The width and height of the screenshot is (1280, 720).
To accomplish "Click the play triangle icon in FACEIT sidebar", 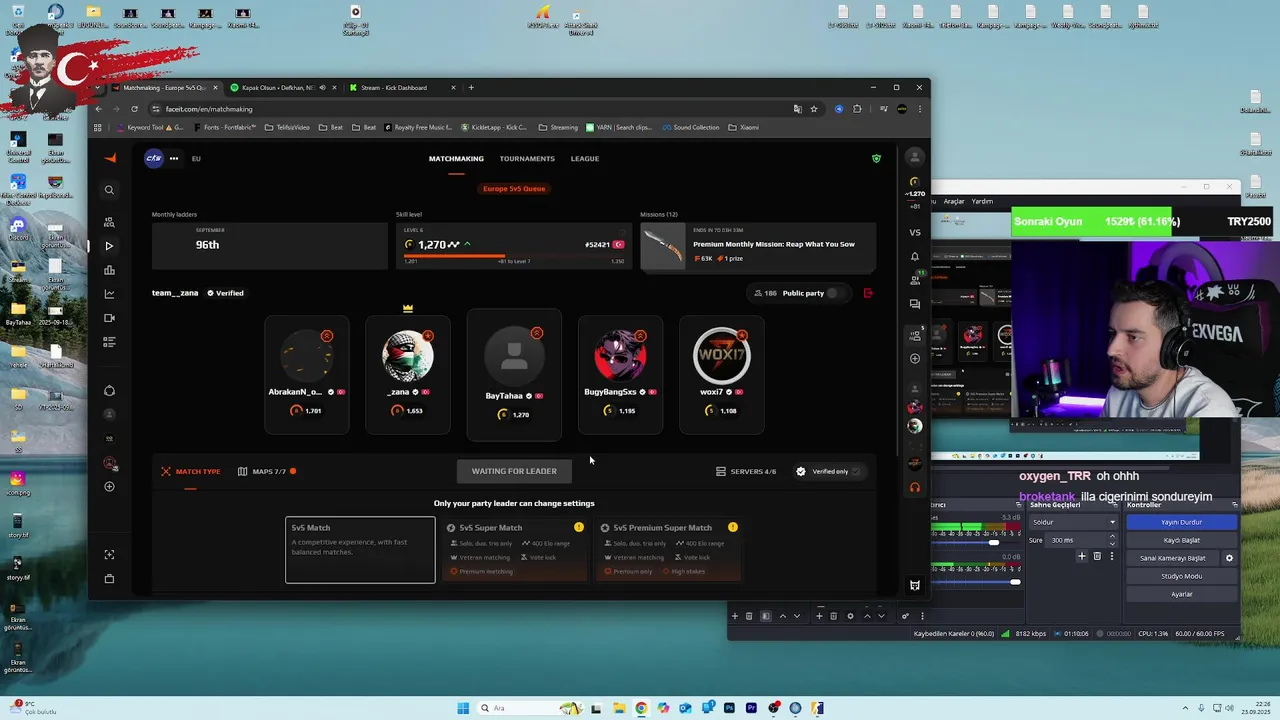I will coord(109,246).
